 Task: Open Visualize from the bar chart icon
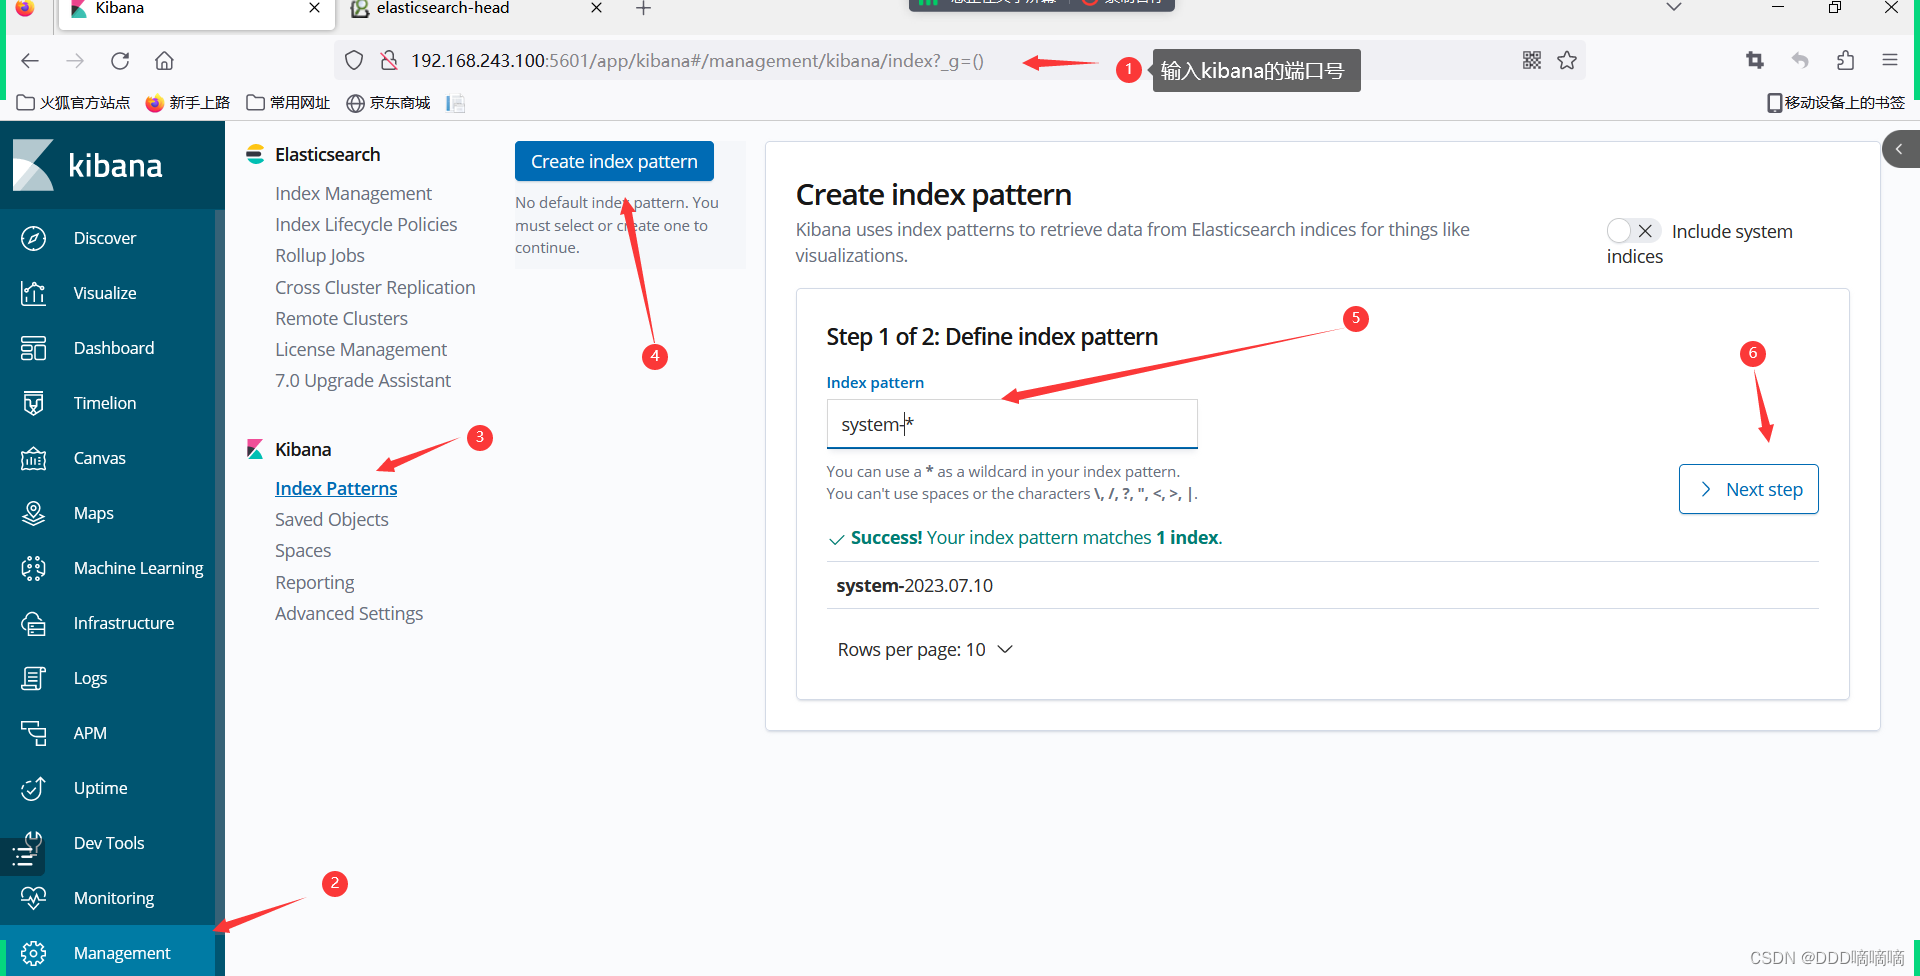[33, 293]
